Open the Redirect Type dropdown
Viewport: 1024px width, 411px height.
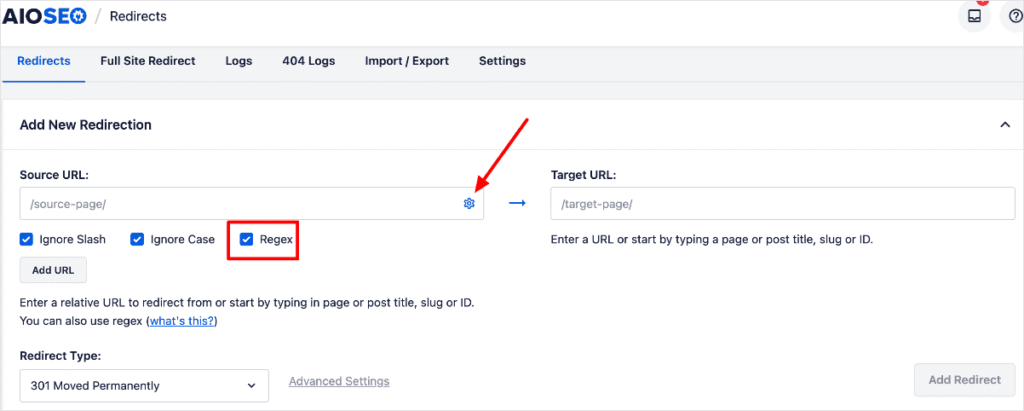[144, 385]
